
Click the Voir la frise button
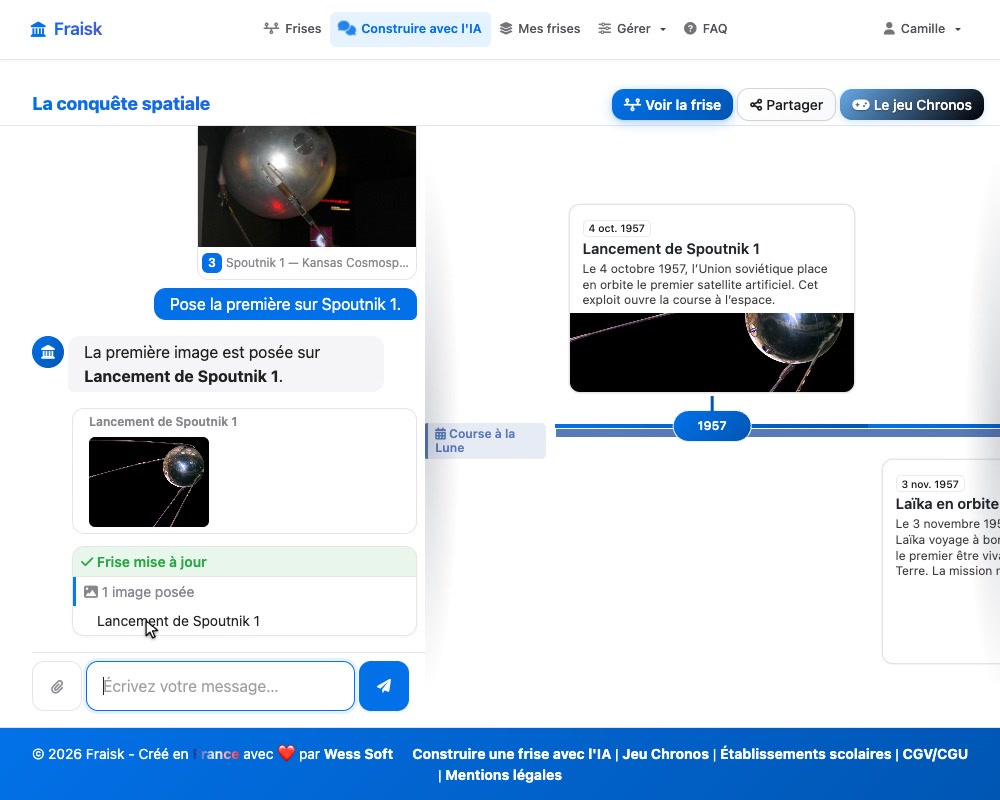pyautogui.click(x=672, y=105)
